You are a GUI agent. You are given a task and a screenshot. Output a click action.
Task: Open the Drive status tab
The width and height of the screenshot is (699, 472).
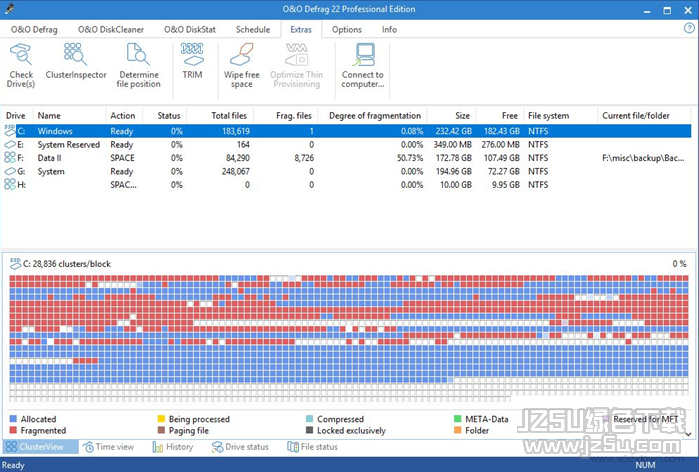pyautogui.click(x=240, y=447)
